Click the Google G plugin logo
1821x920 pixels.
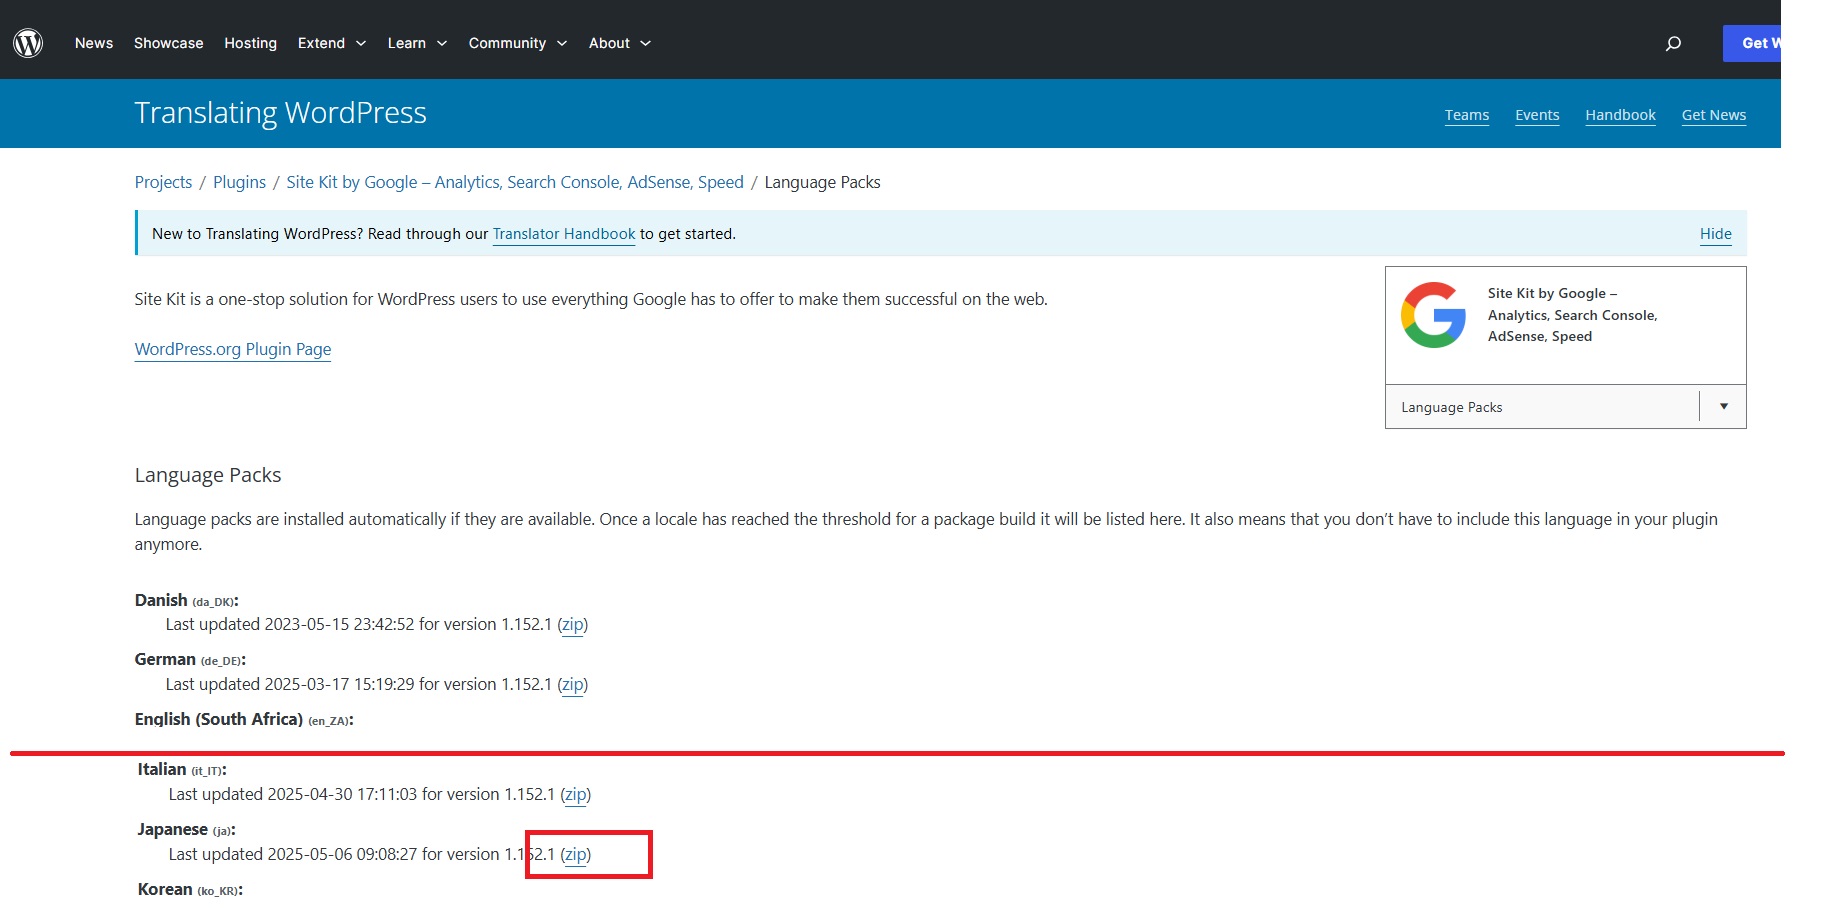pyautogui.click(x=1433, y=315)
